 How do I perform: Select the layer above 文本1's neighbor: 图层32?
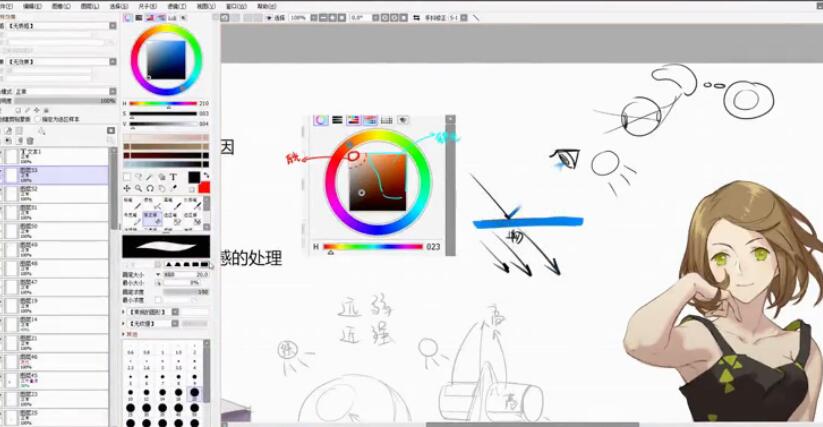[56, 194]
